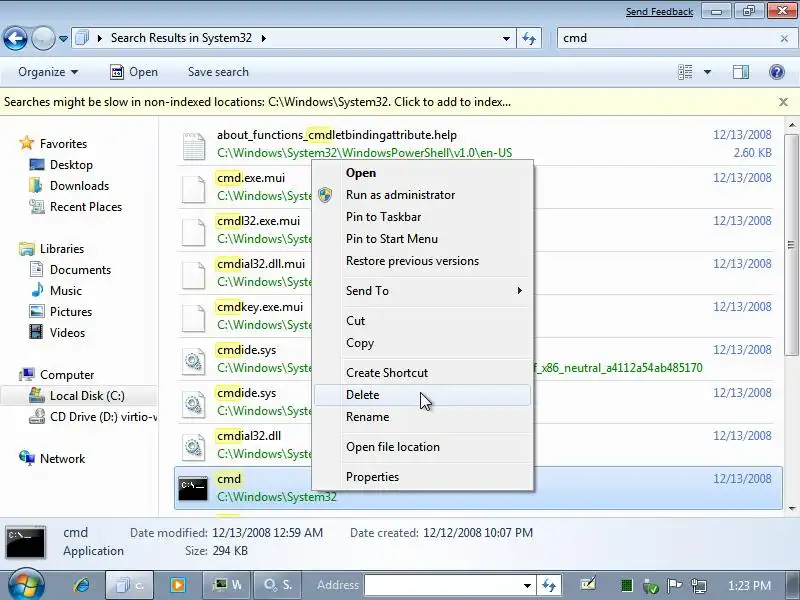Choose Restore previous versions
The width and height of the screenshot is (800, 600).
(422, 261)
